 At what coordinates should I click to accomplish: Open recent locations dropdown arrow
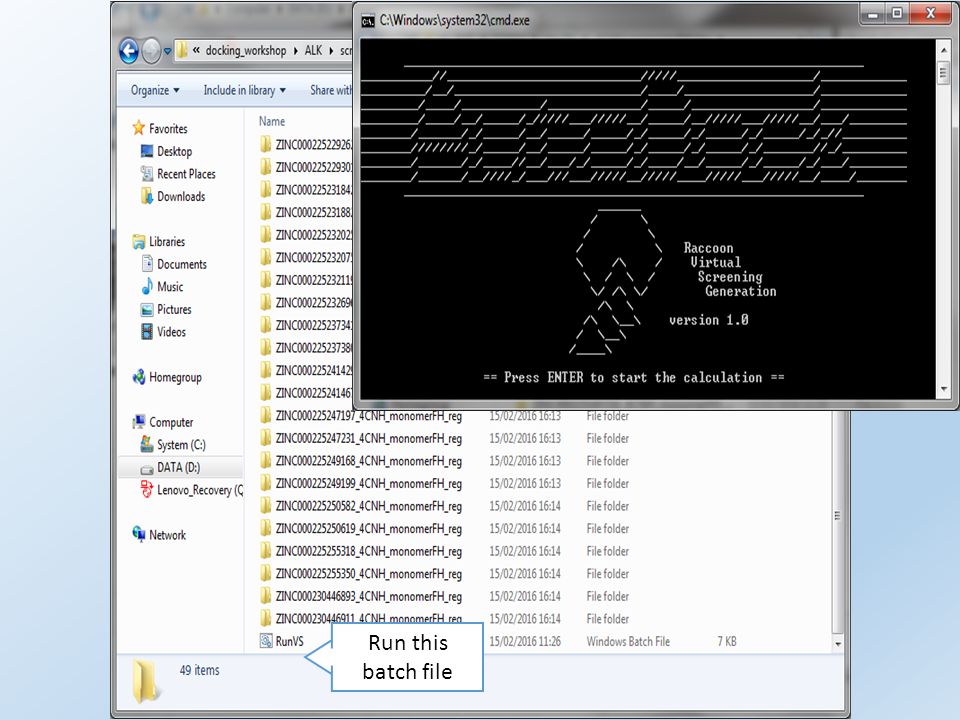pyautogui.click(x=167, y=51)
